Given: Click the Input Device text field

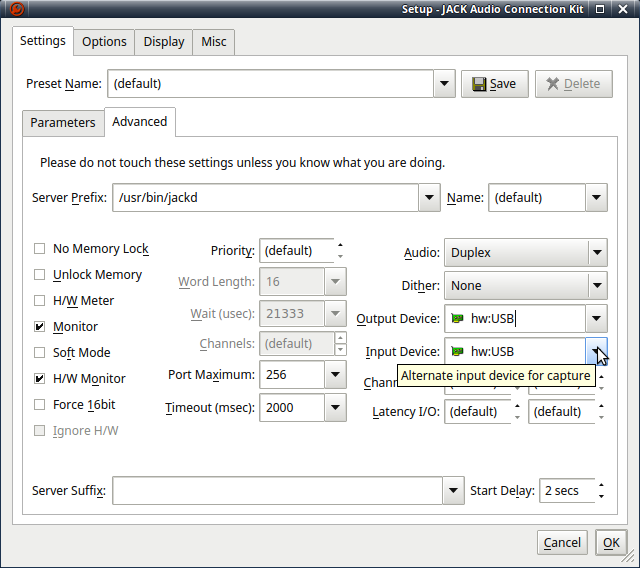Looking at the screenshot, I should 515,351.
